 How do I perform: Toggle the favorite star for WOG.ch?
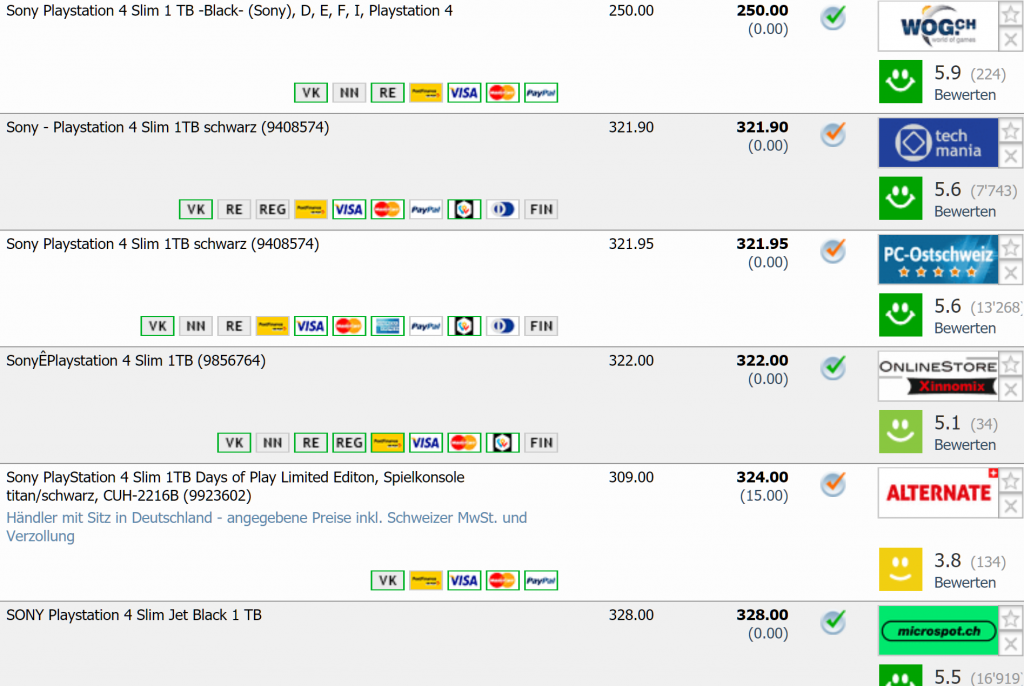tap(1011, 14)
